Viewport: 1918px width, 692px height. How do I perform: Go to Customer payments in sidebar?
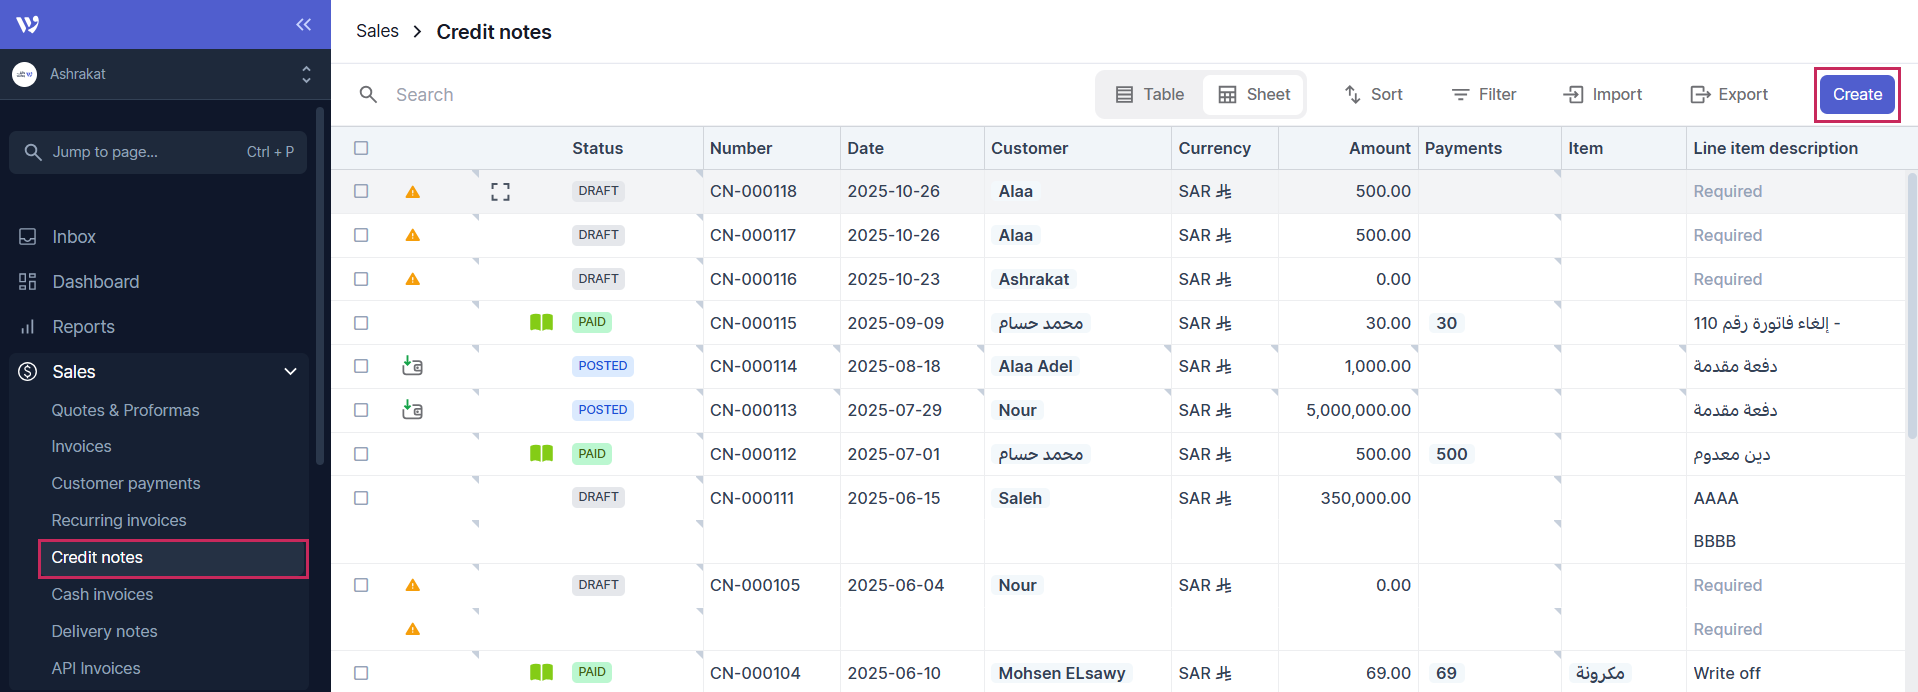coord(126,484)
